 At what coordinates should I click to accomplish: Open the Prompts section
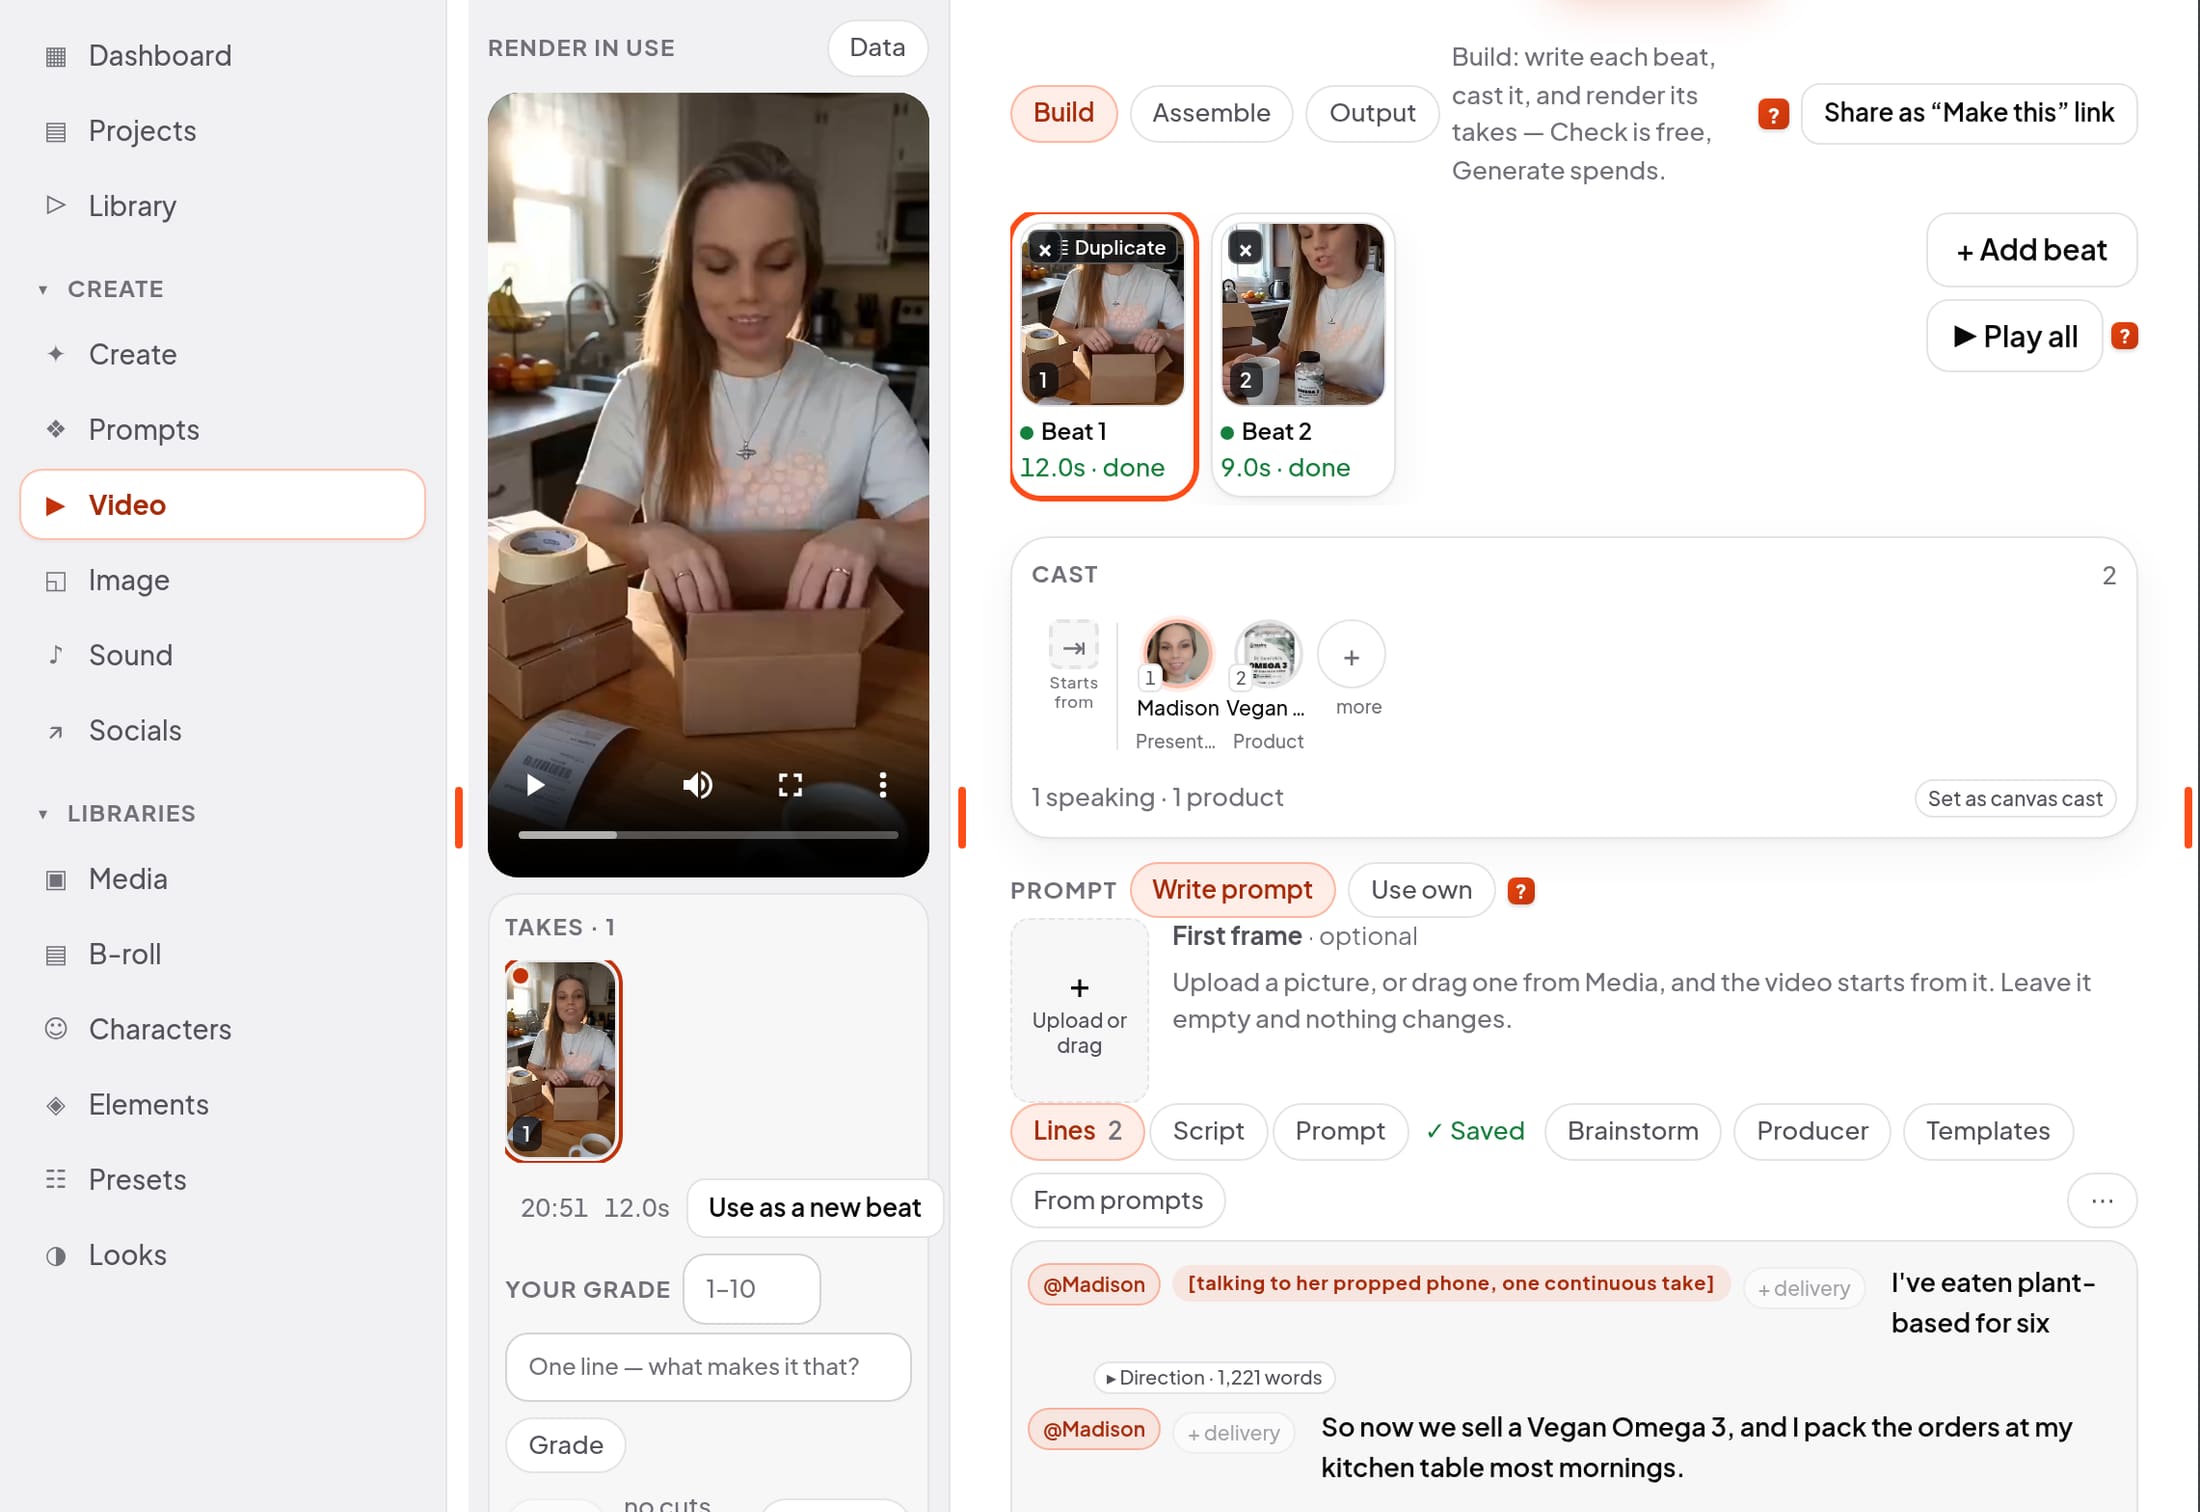coord(222,429)
